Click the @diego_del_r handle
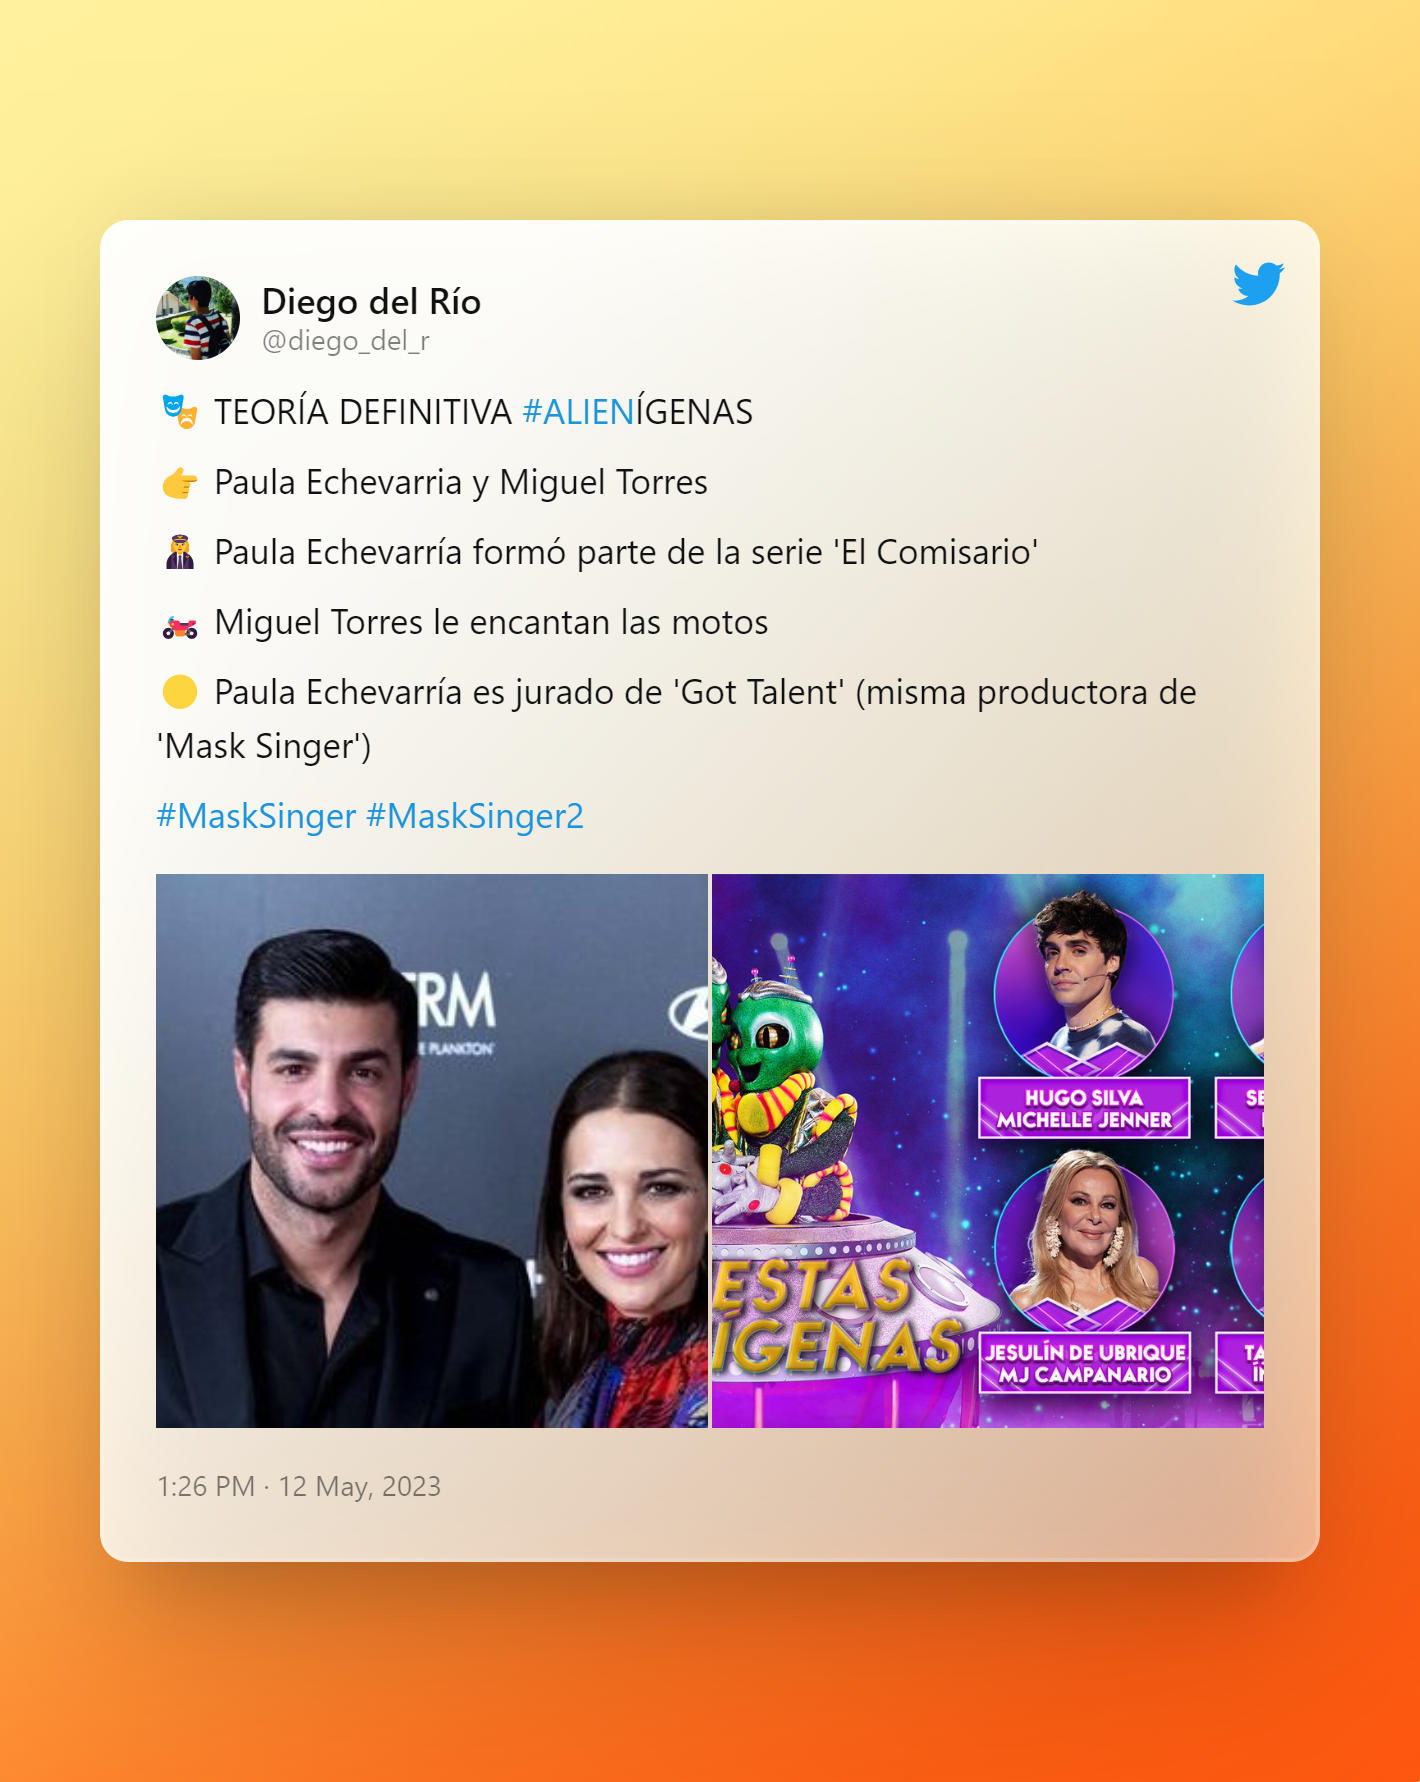This screenshot has width=1420, height=1782. click(346, 341)
